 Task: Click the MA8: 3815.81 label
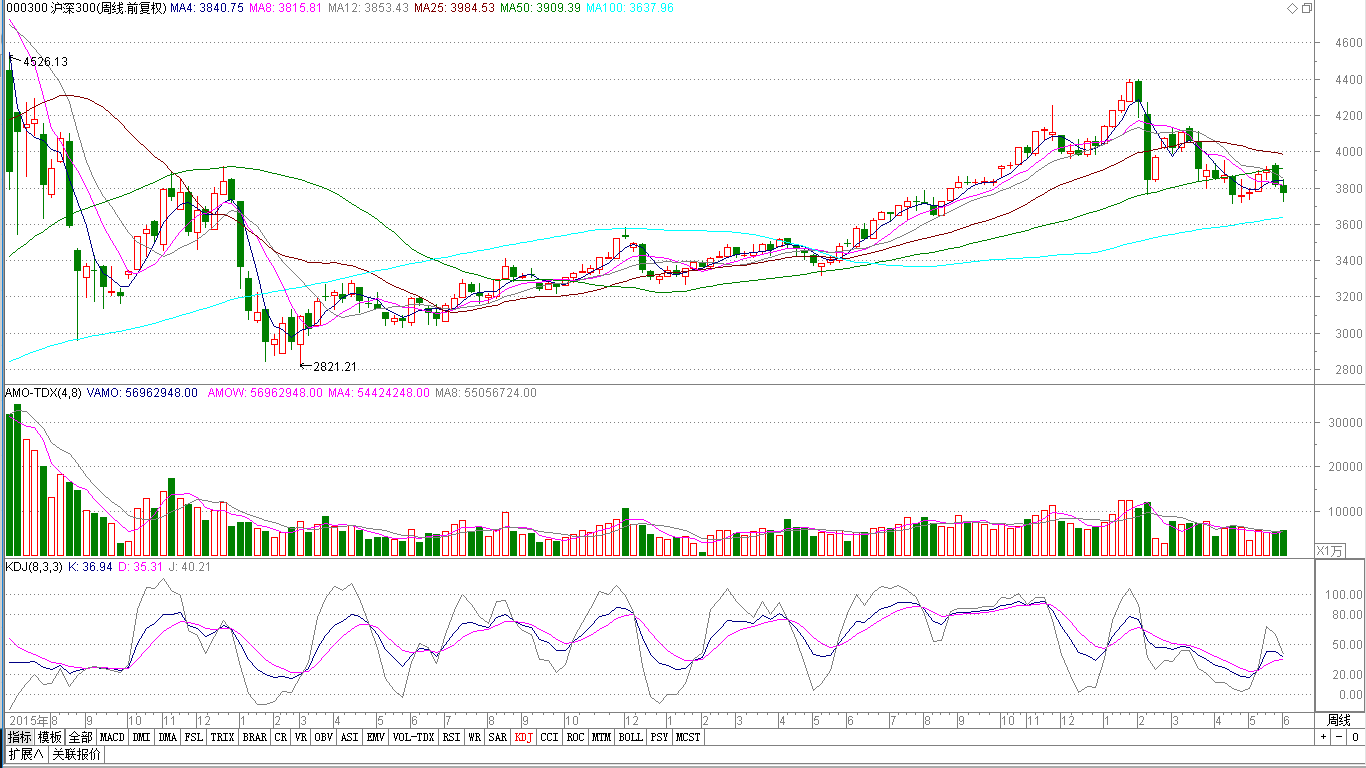coord(285,8)
